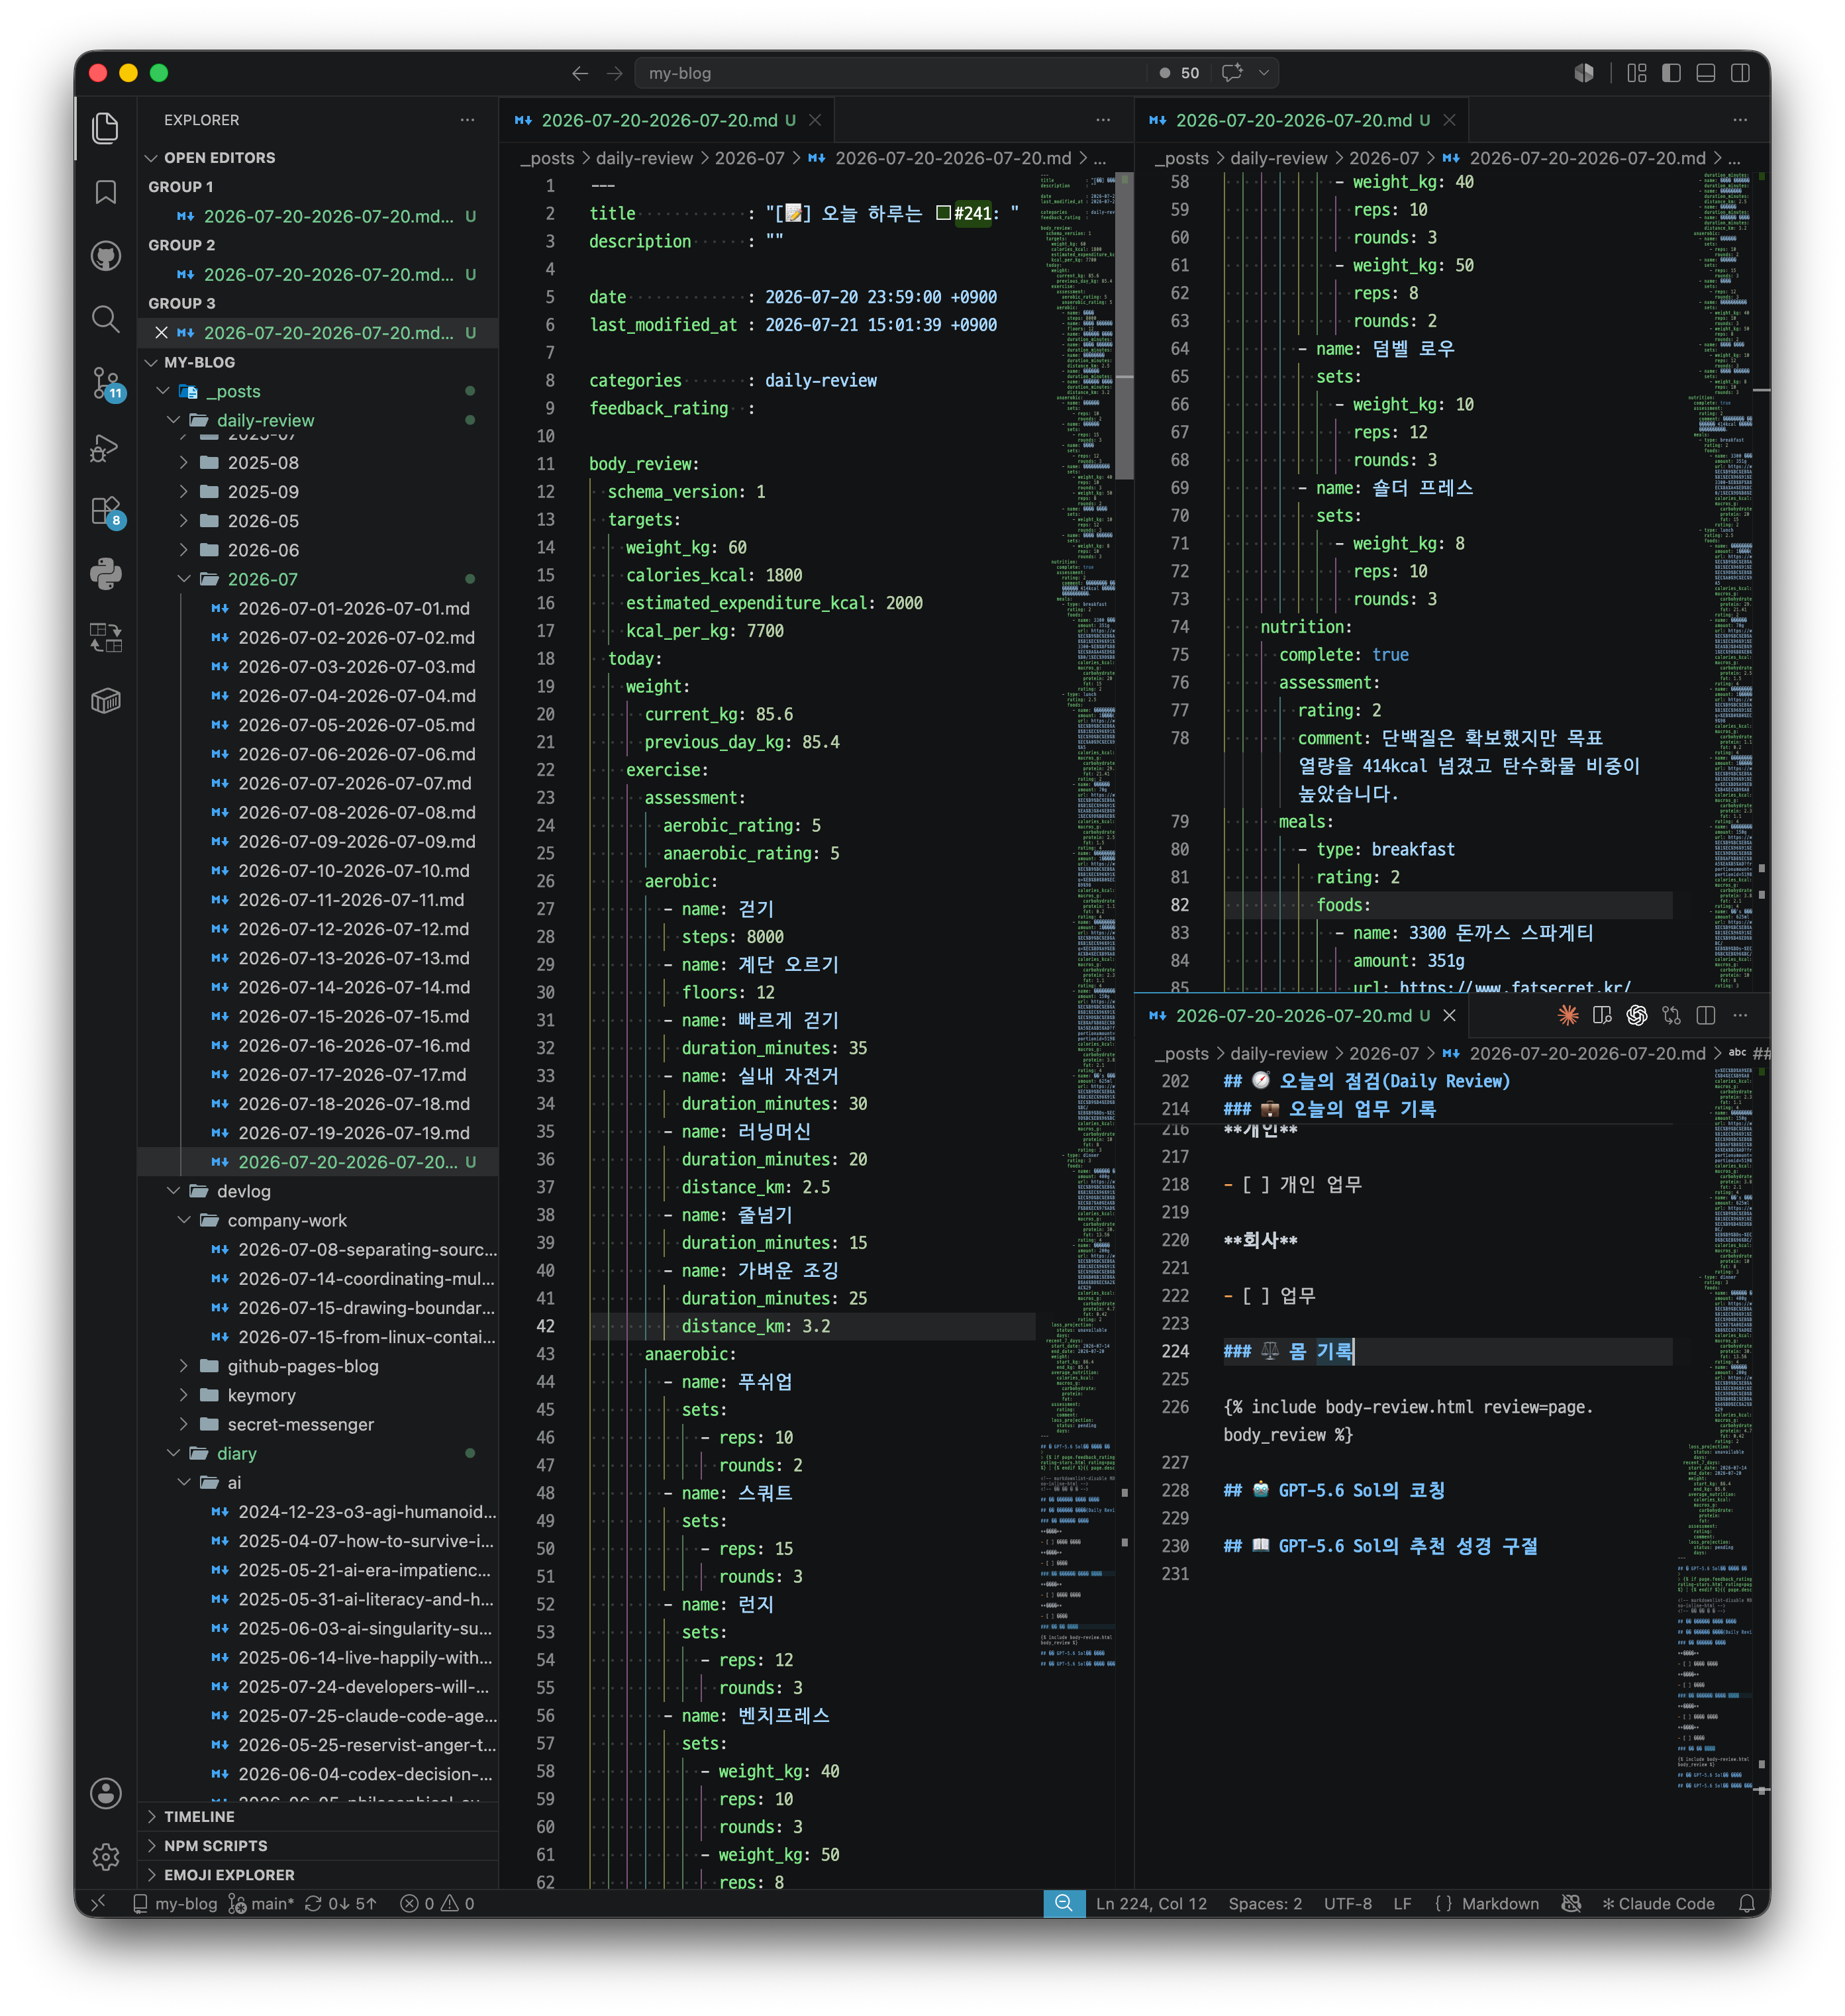The height and width of the screenshot is (2016, 1845).
Task: Open the Manage gear in activity bar
Action: [x=105, y=1857]
